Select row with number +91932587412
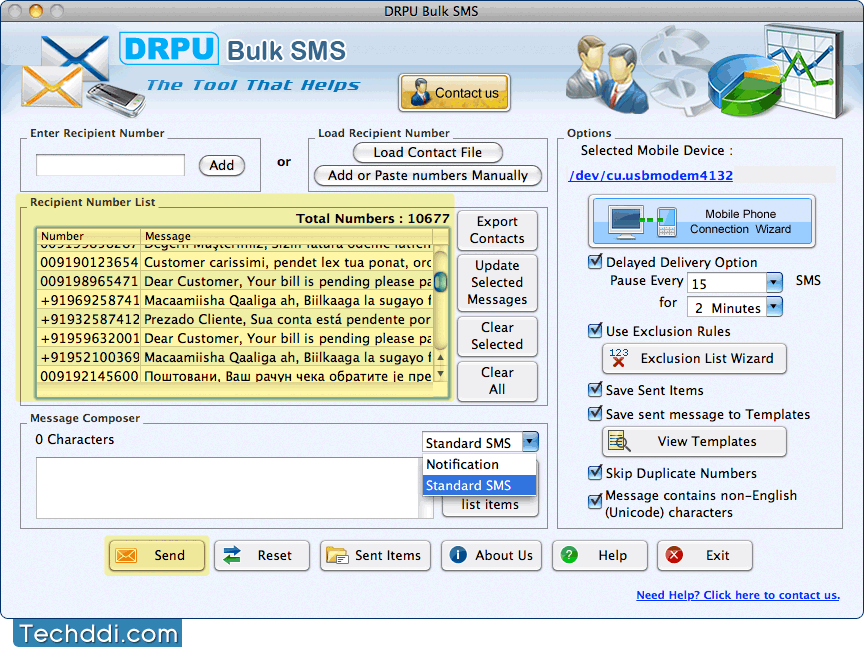The height and width of the screenshot is (647, 864). coord(236,319)
